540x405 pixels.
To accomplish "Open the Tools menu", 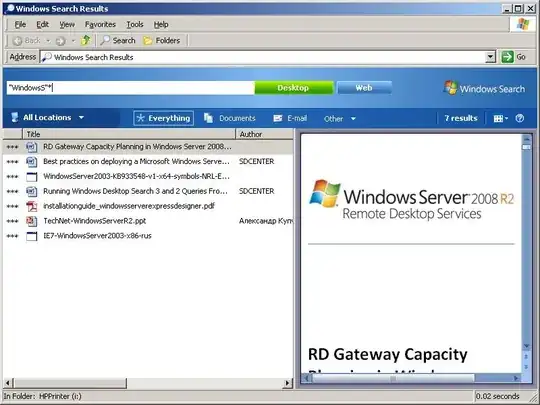I will click(135, 24).
